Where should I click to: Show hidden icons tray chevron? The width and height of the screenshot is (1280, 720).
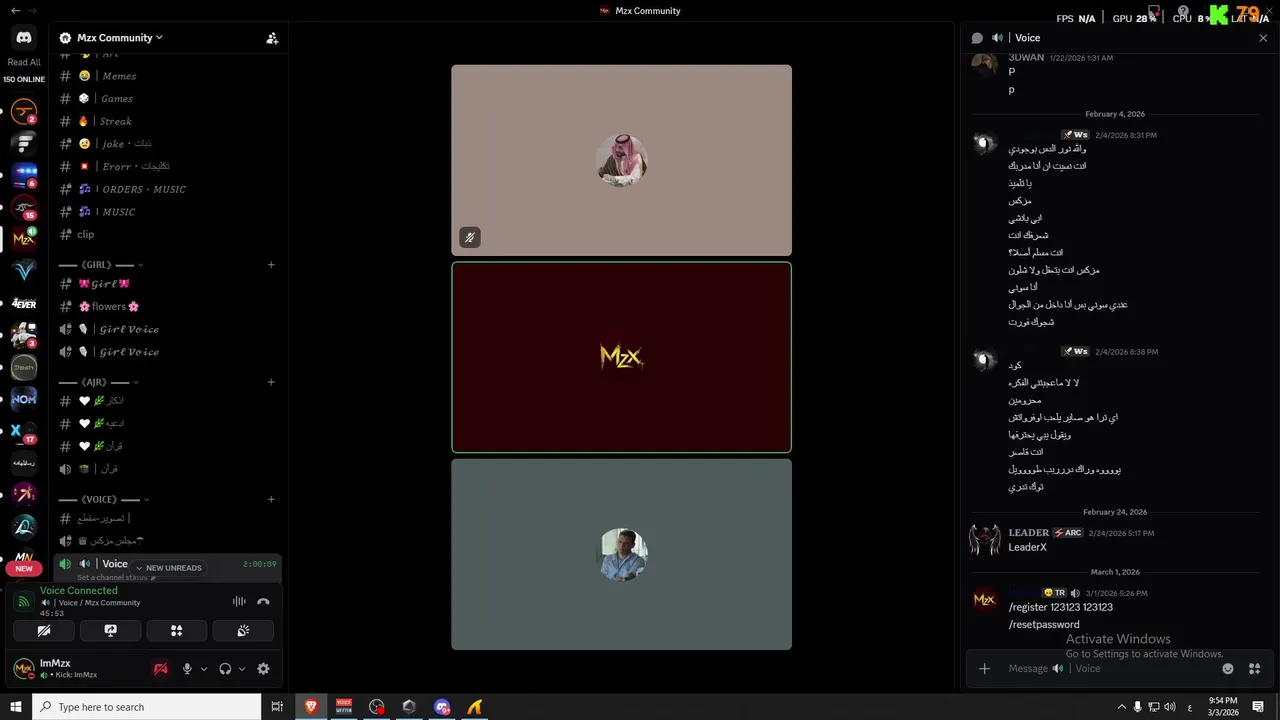1121,707
